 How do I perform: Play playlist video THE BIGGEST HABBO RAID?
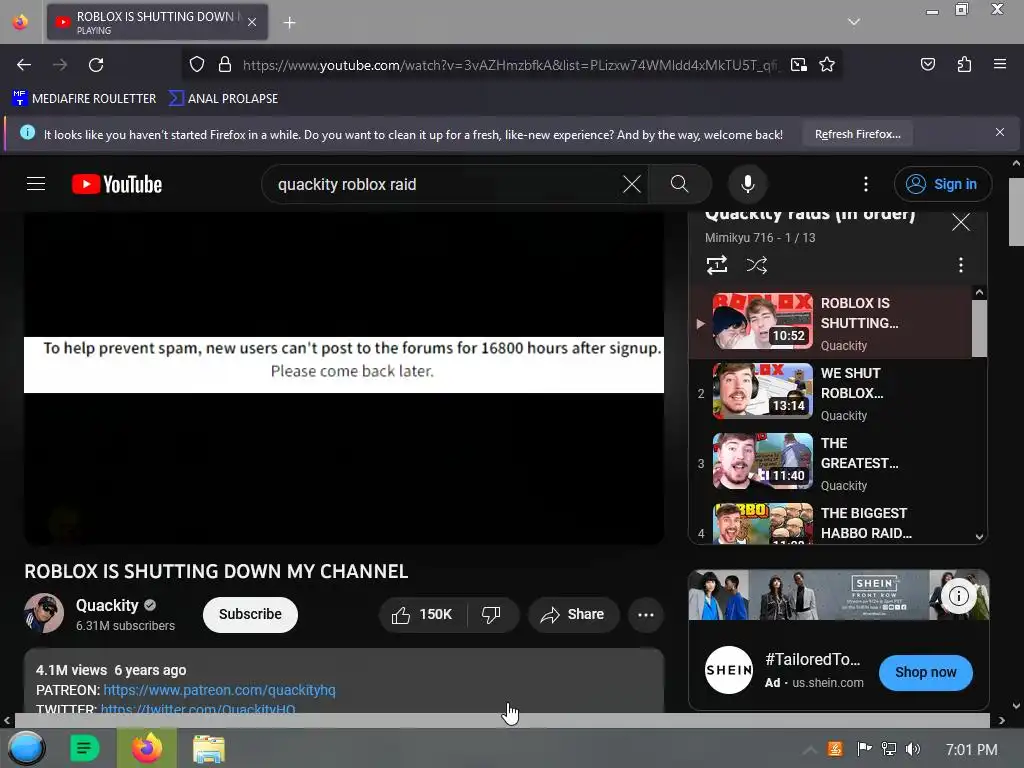point(831,523)
